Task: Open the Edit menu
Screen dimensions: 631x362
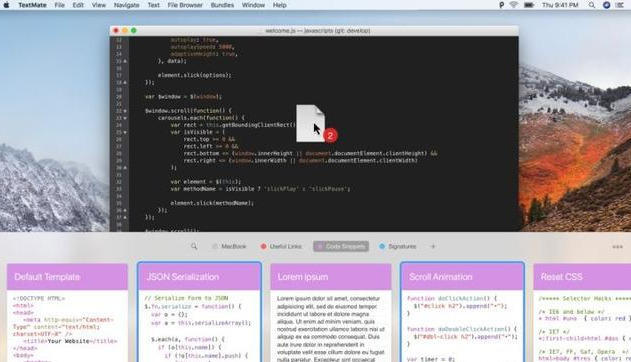Action: [78, 5]
